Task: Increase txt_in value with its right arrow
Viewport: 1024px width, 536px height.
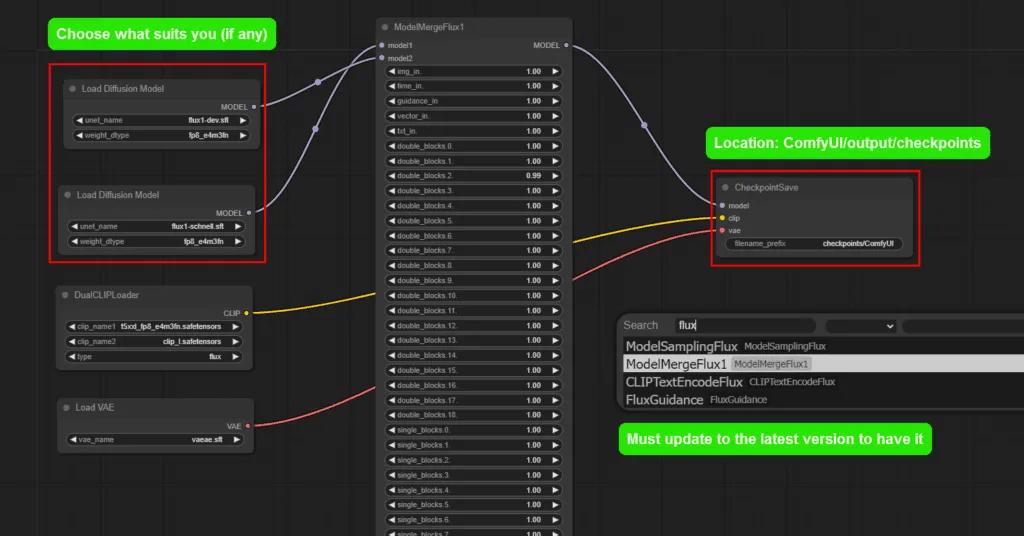Action: 555,131
